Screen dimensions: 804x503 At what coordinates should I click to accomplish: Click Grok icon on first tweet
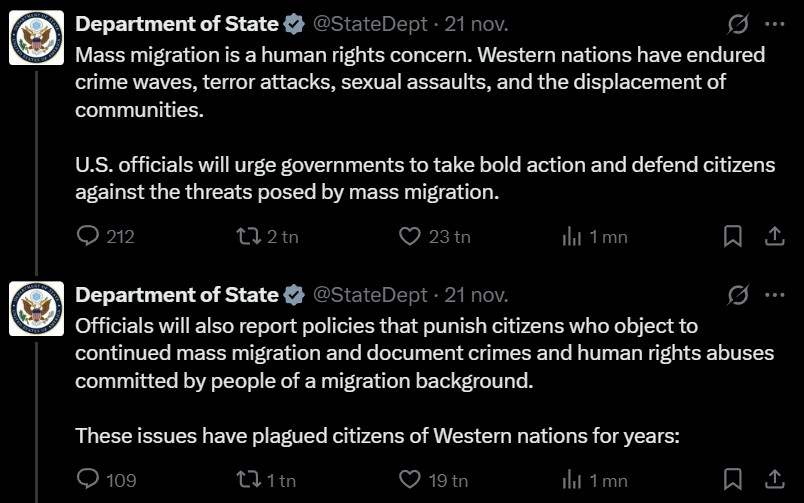[x=740, y=23]
